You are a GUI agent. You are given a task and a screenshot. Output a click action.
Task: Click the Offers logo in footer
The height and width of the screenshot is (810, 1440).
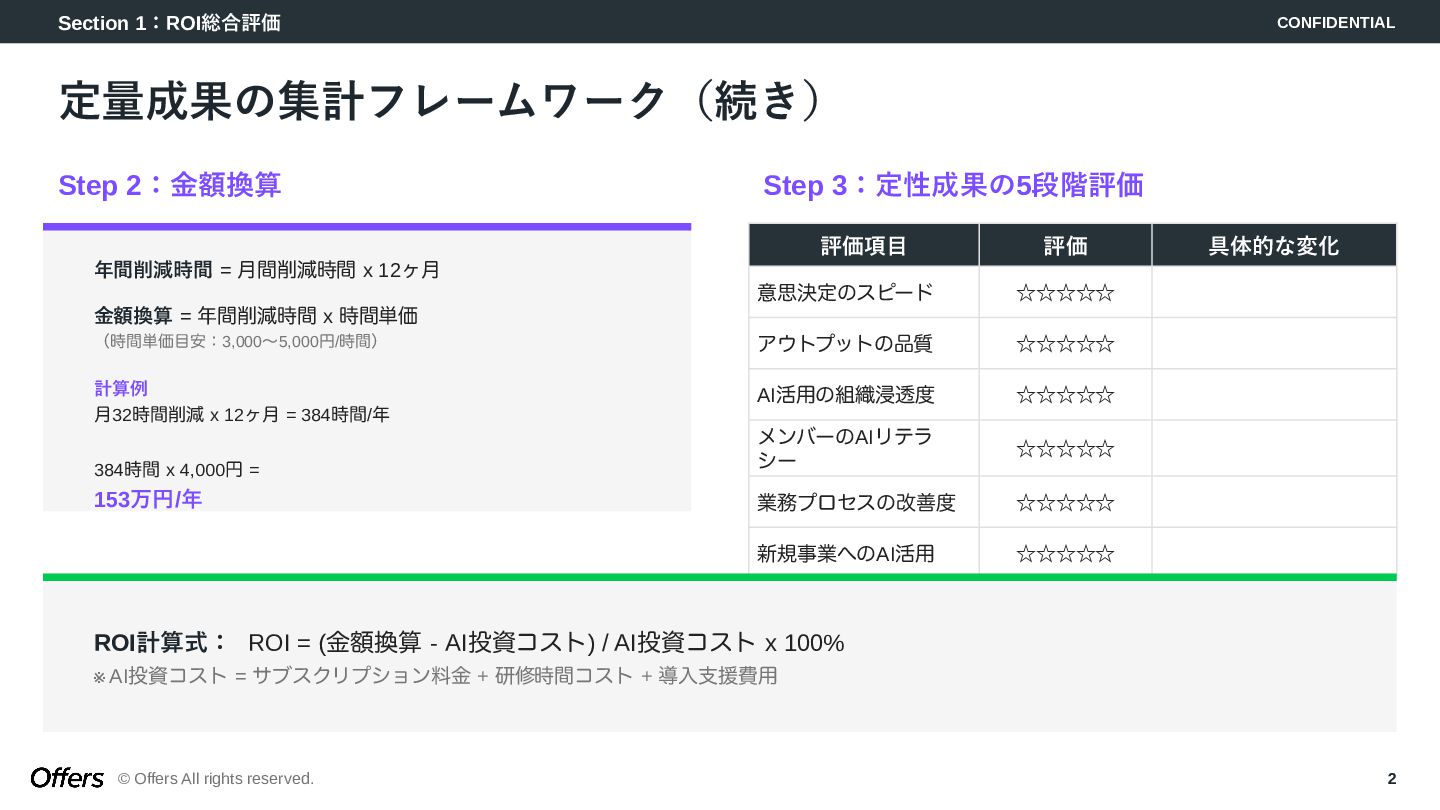(67, 778)
